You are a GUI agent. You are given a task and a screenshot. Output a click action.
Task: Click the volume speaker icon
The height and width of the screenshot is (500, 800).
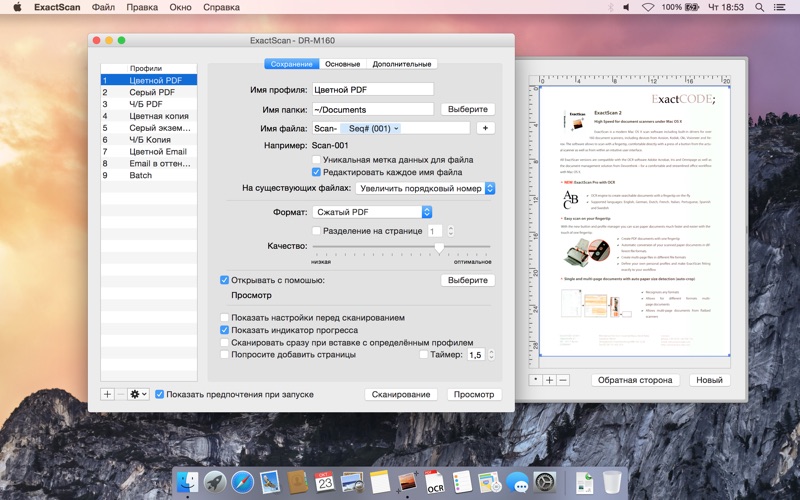(x=627, y=7)
